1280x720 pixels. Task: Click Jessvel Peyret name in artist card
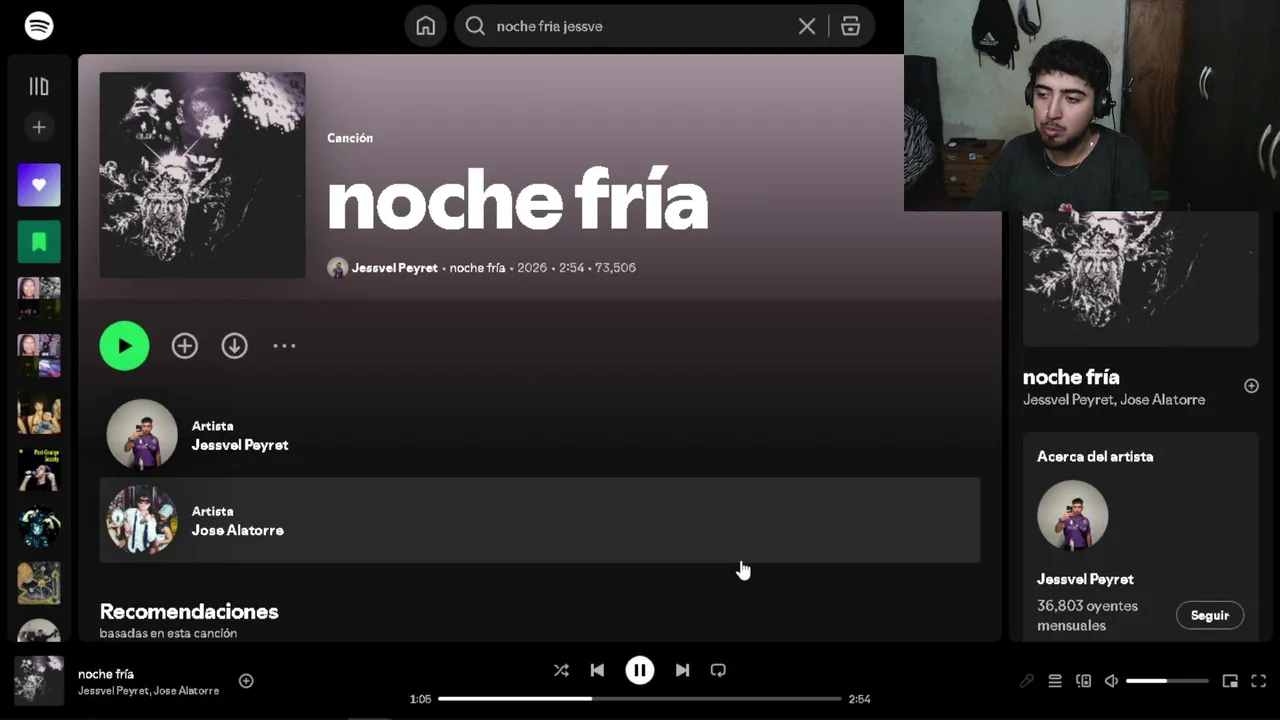[1085, 579]
